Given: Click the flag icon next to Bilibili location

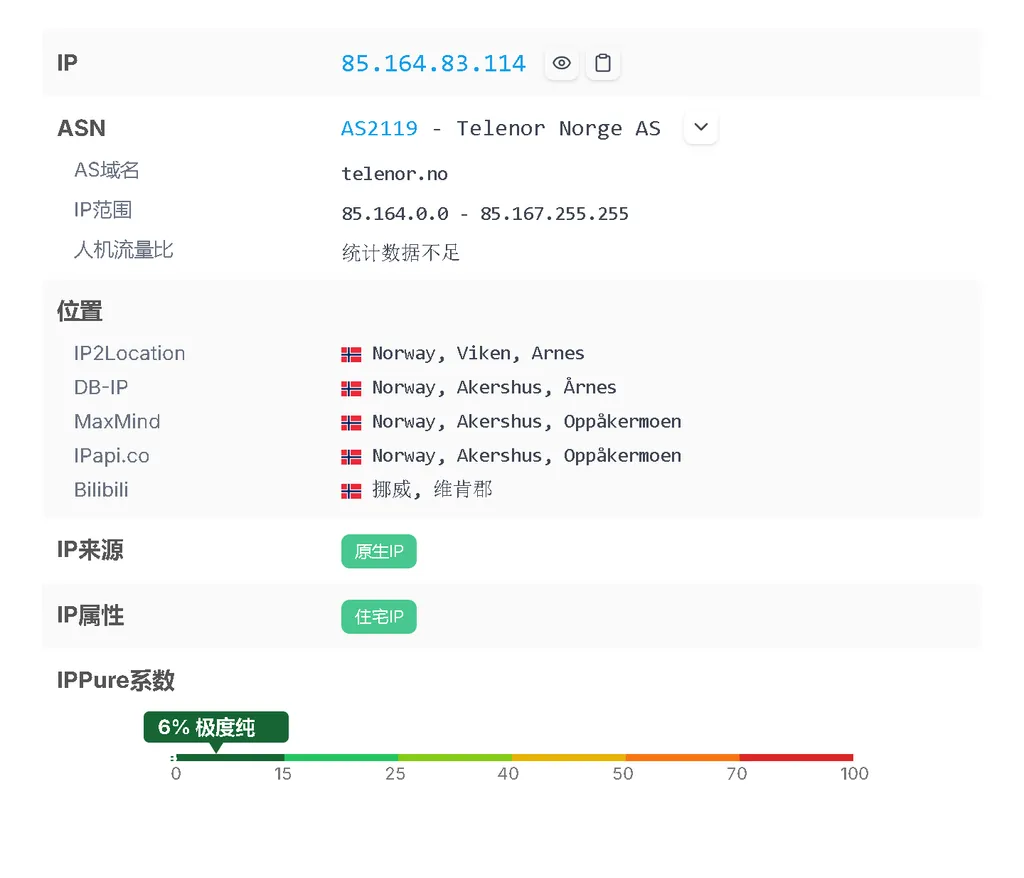Looking at the screenshot, I should [x=351, y=489].
